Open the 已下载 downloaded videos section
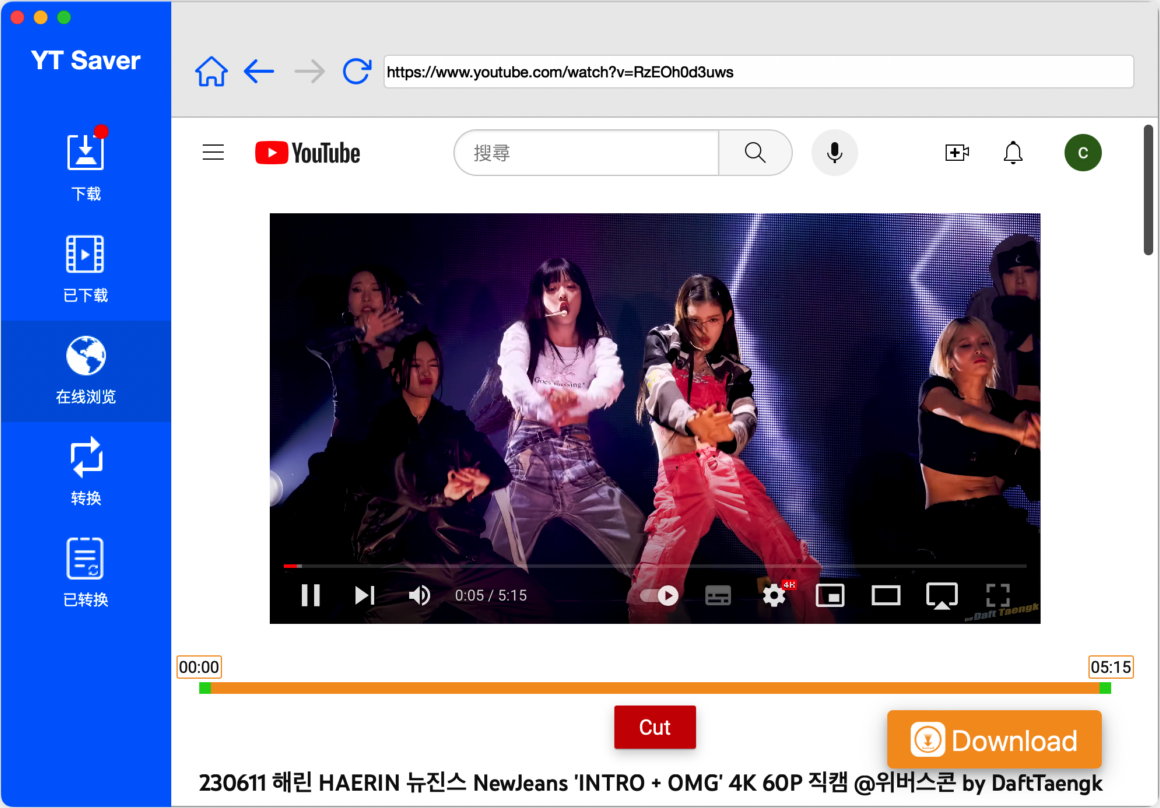The image size is (1160, 808). (x=86, y=269)
